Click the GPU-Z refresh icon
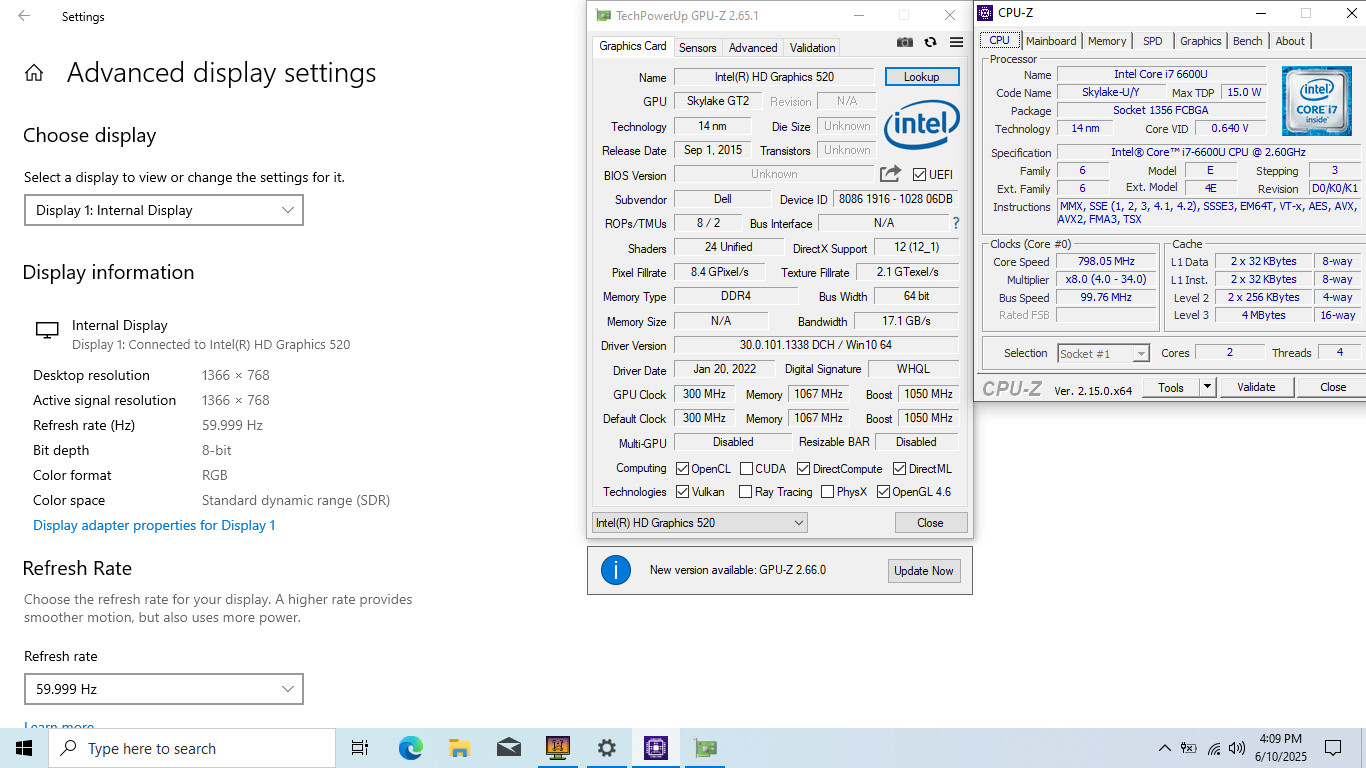This screenshot has height=768, width=1366. (x=930, y=42)
